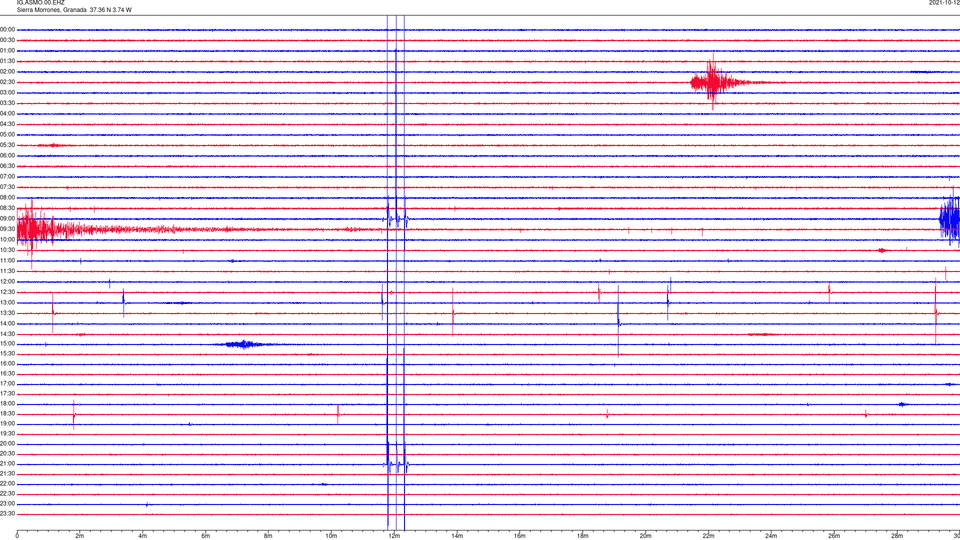
Task: Click the small red event on 14:30 trace near 23m
Action: tap(762, 334)
